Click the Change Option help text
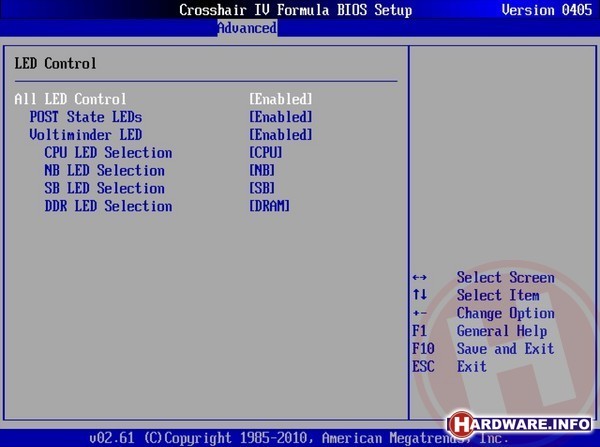The width and height of the screenshot is (600, 447). (x=505, y=313)
